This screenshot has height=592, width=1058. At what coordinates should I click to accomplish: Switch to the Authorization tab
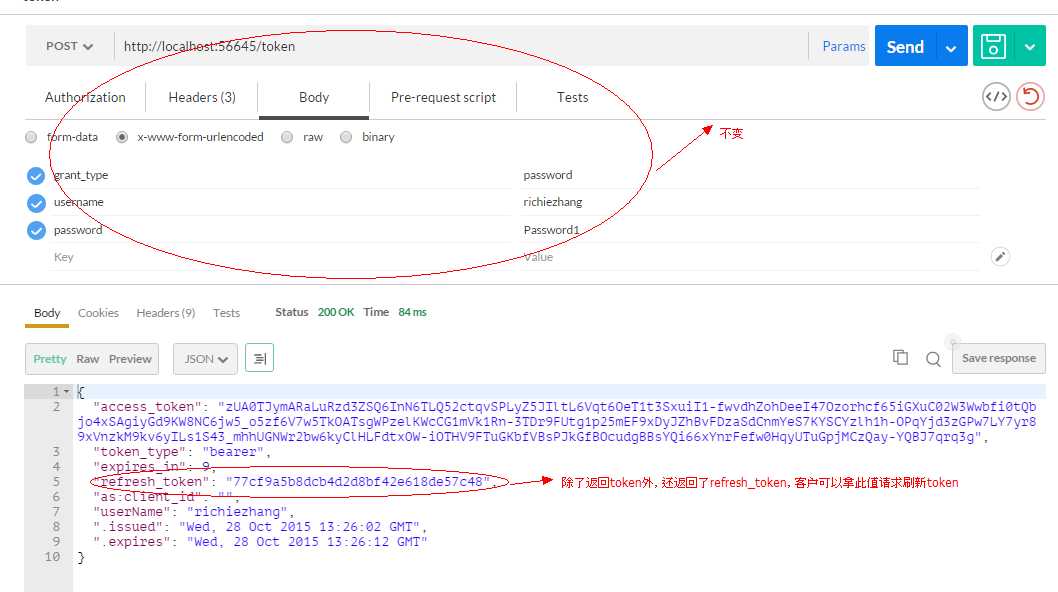point(85,97)
